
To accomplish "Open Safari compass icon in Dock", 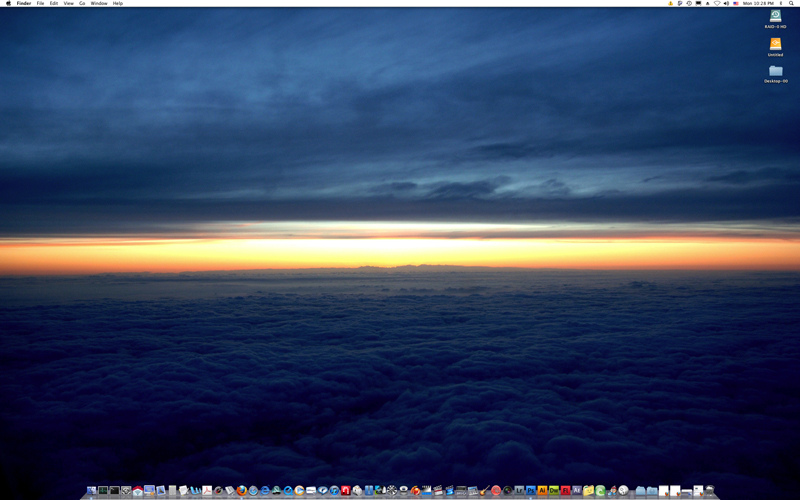I will [254, 490].
